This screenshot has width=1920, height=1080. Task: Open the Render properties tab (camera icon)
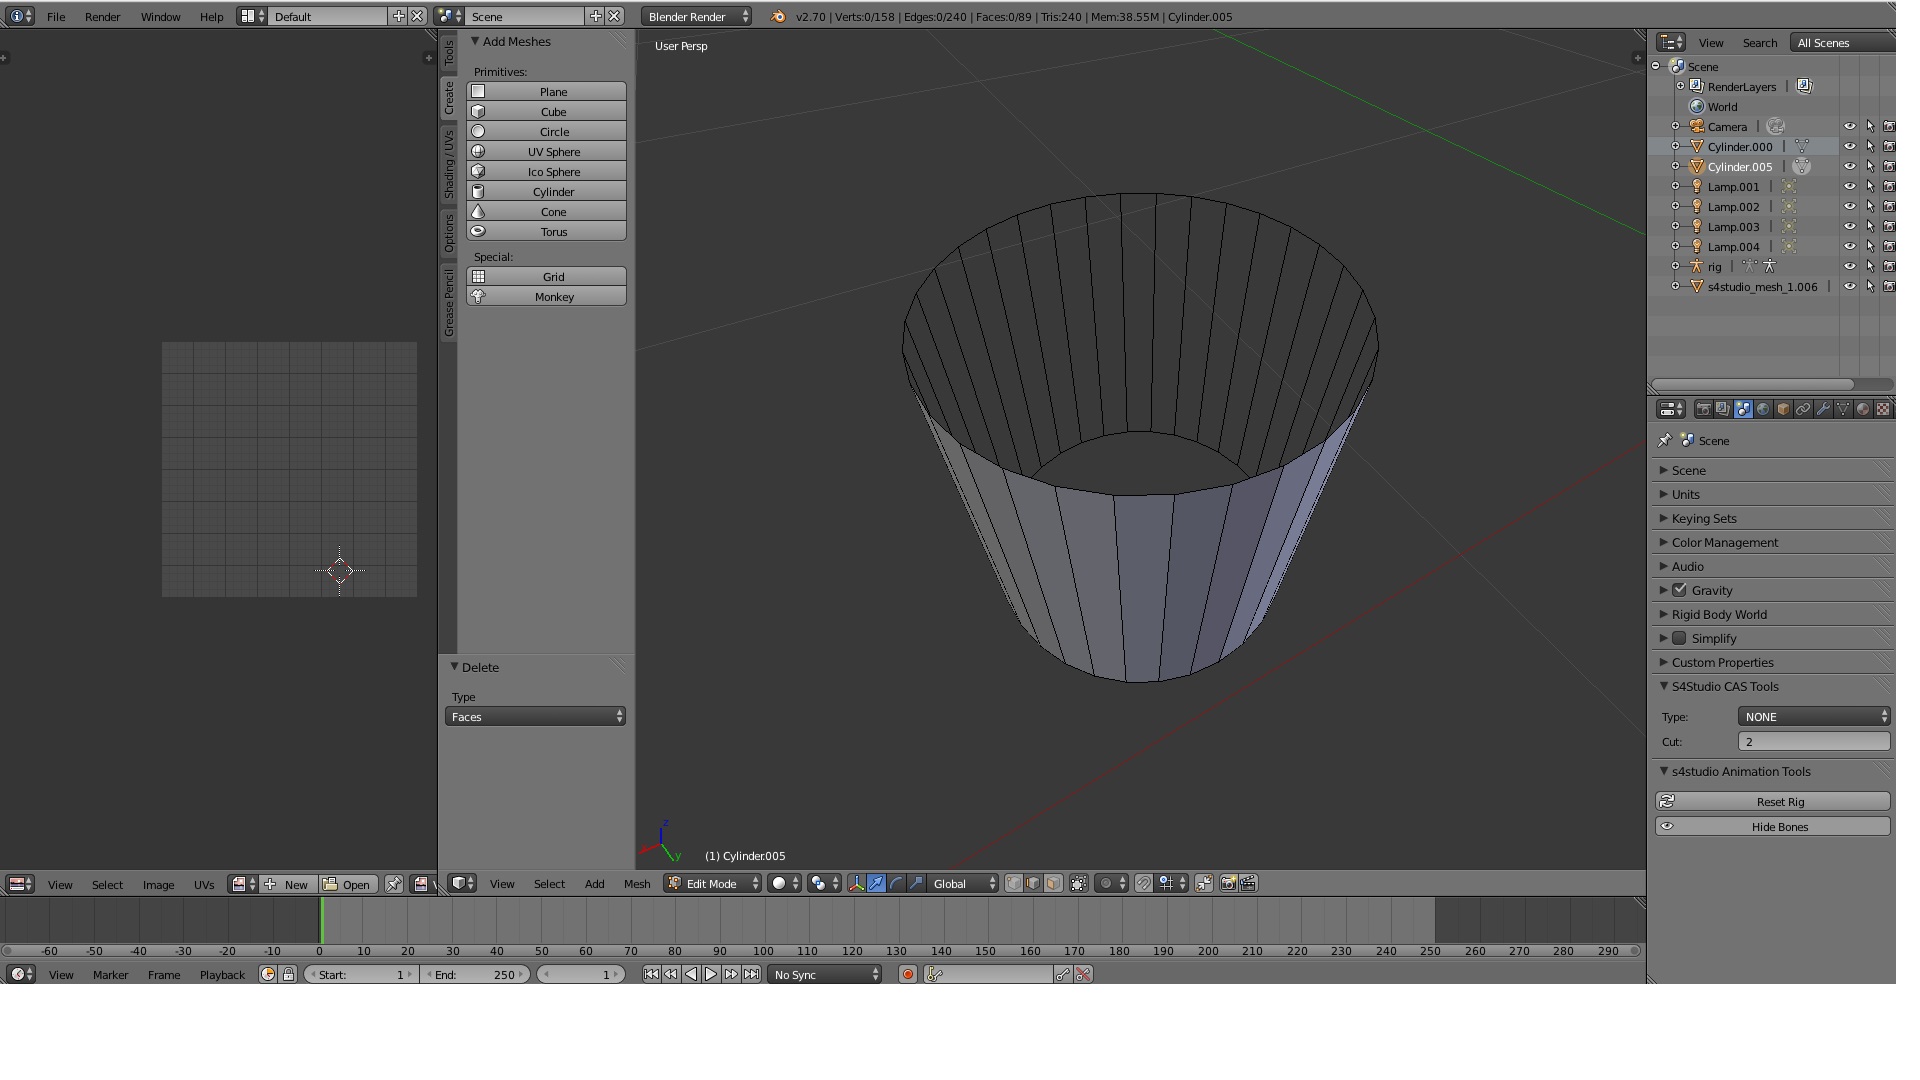coord(1703,409)
